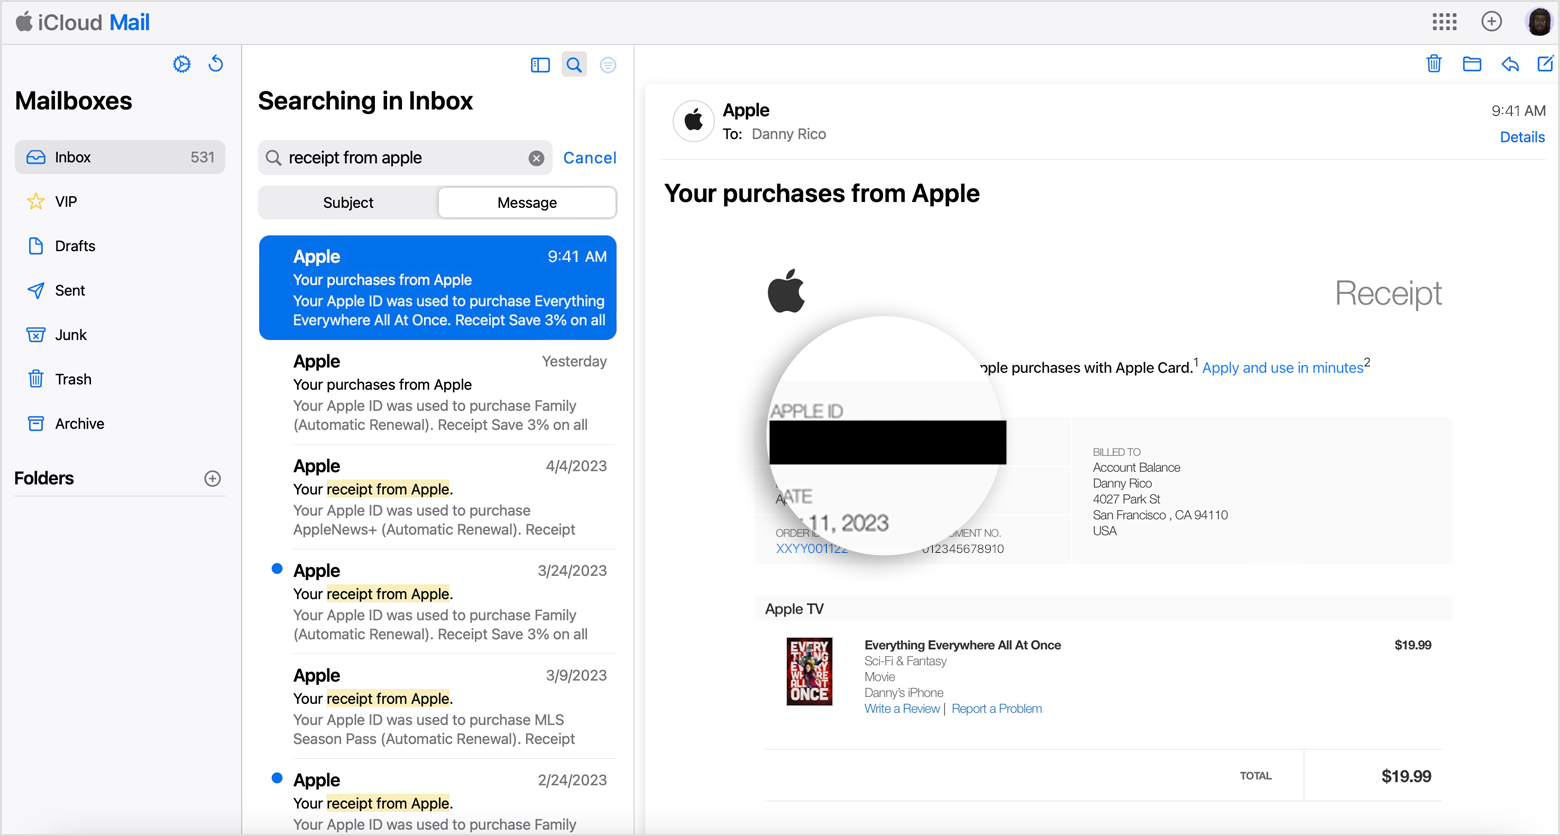Open the order ID link XXYY001122
The image size is (1560, 836).
pos(811,549)
